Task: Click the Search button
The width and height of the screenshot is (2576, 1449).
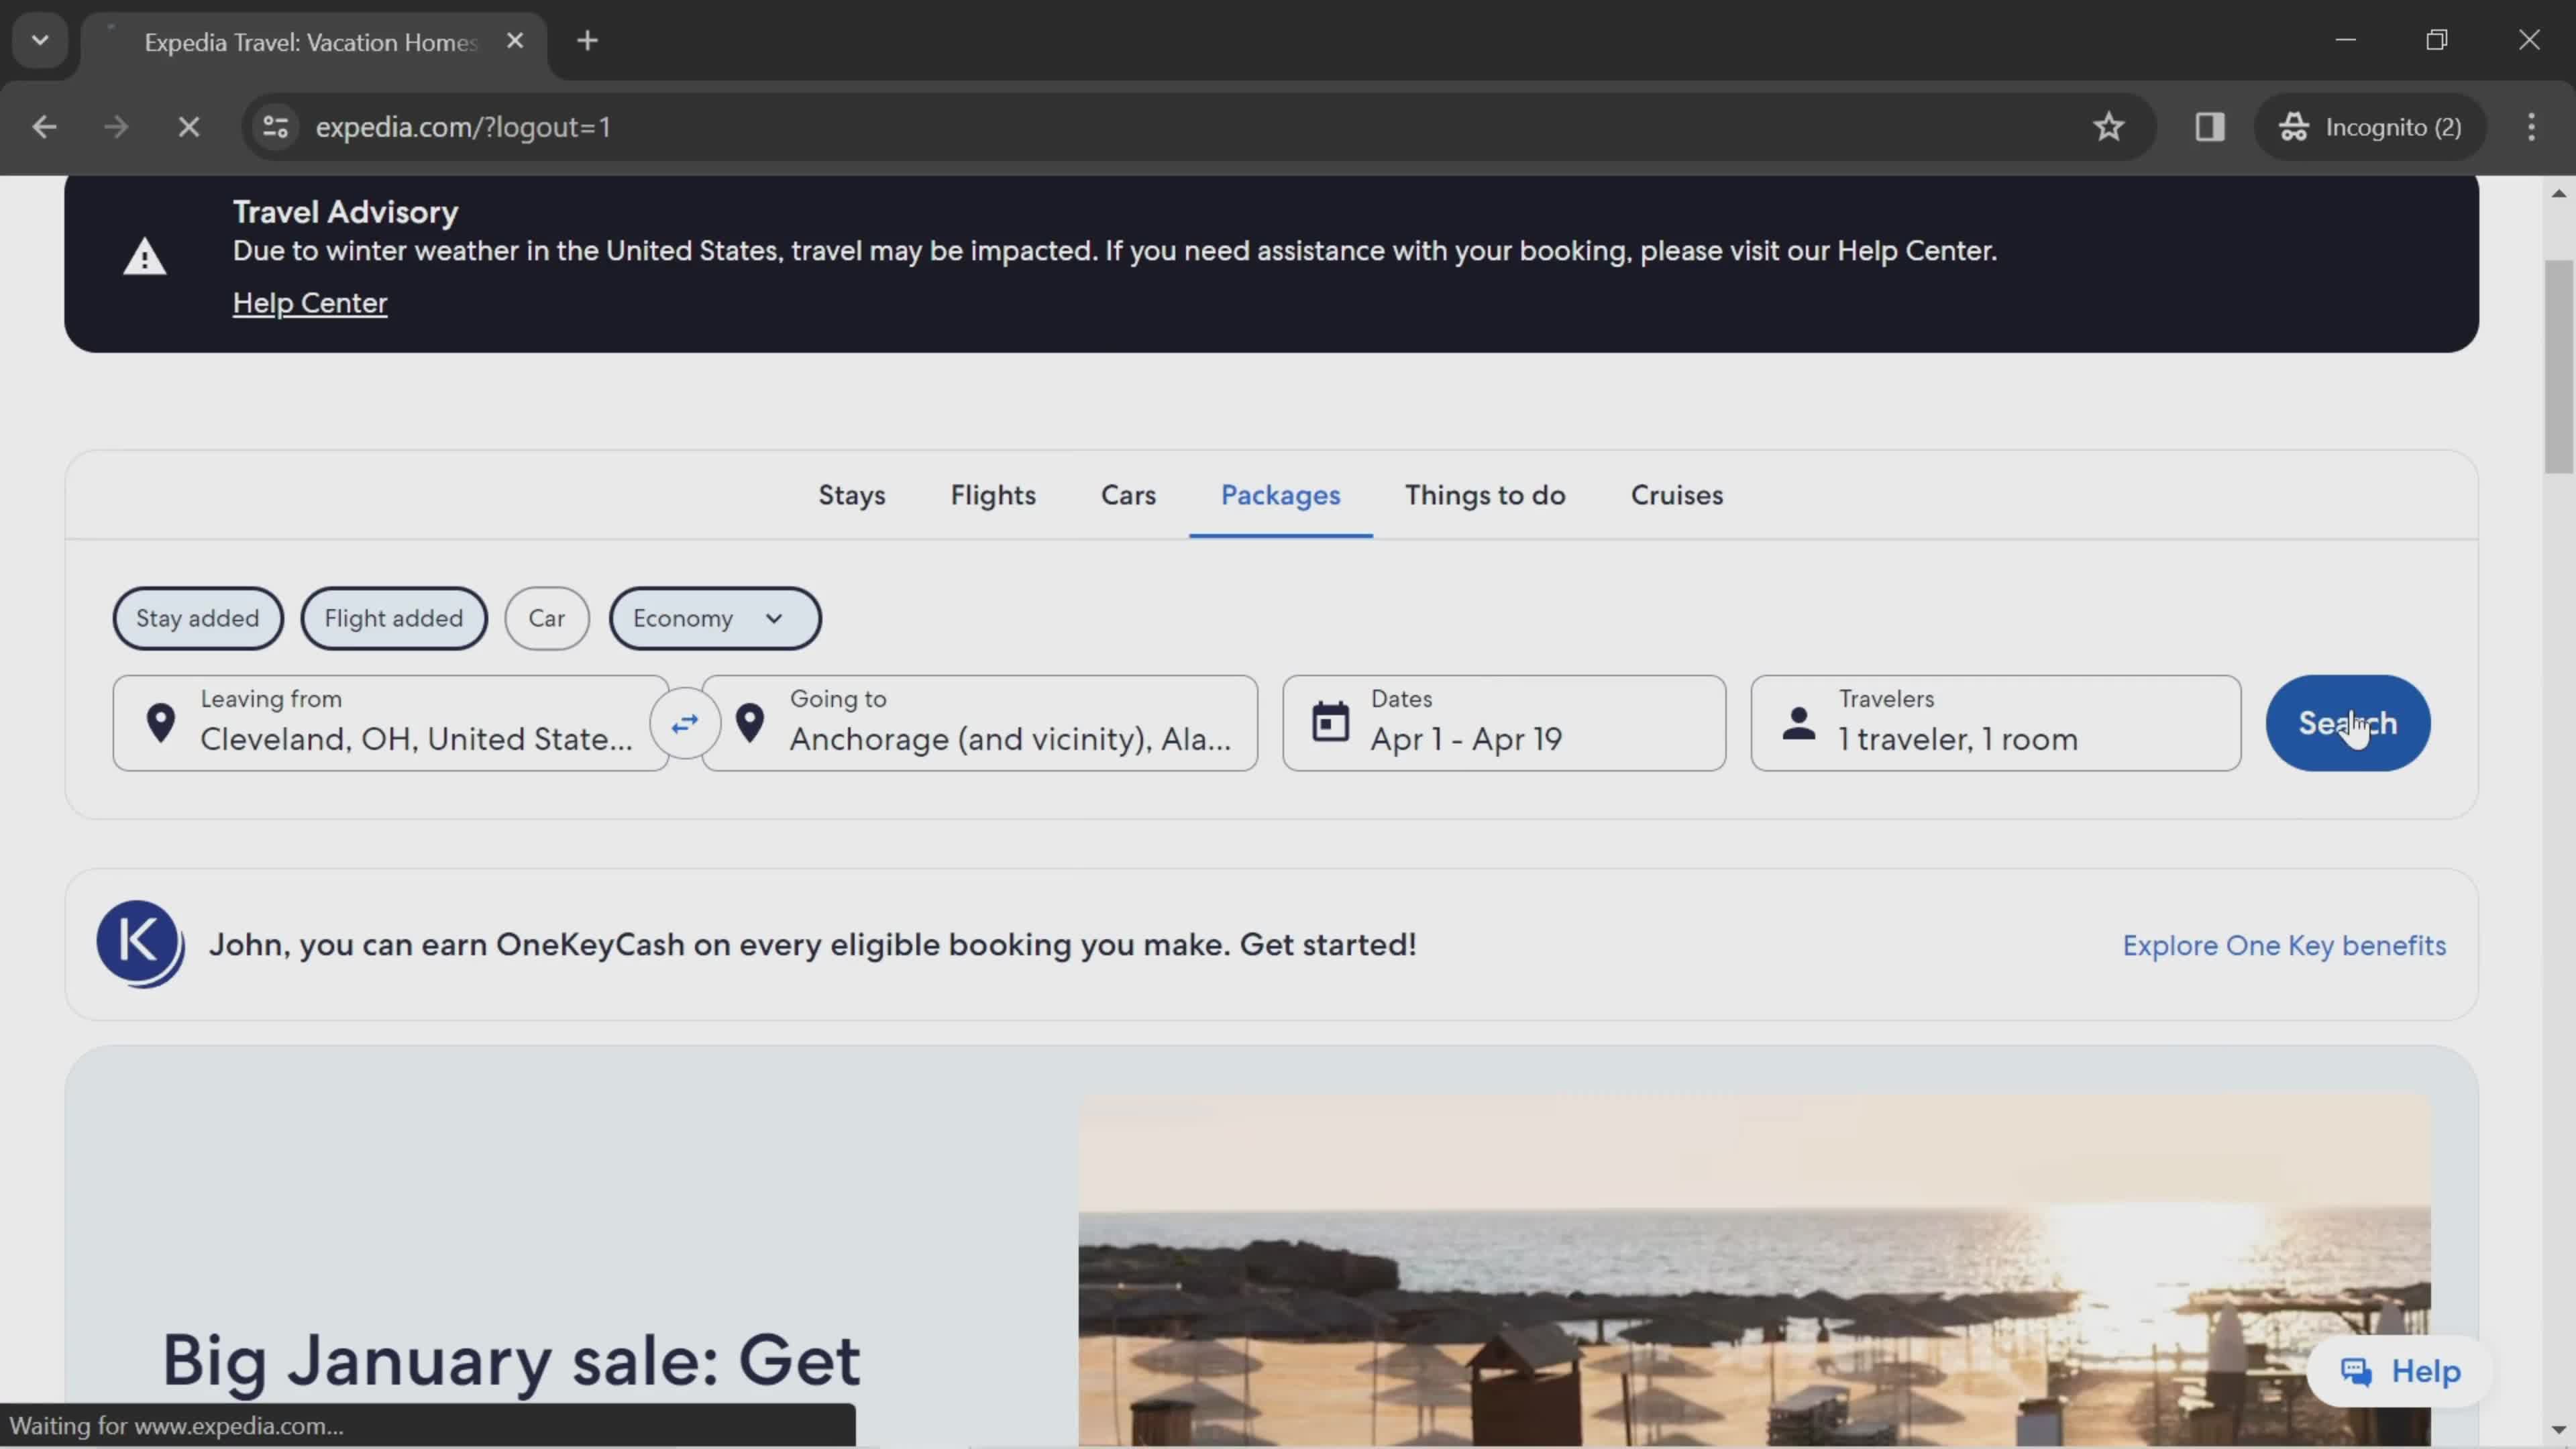Action: click(2348, 723)
